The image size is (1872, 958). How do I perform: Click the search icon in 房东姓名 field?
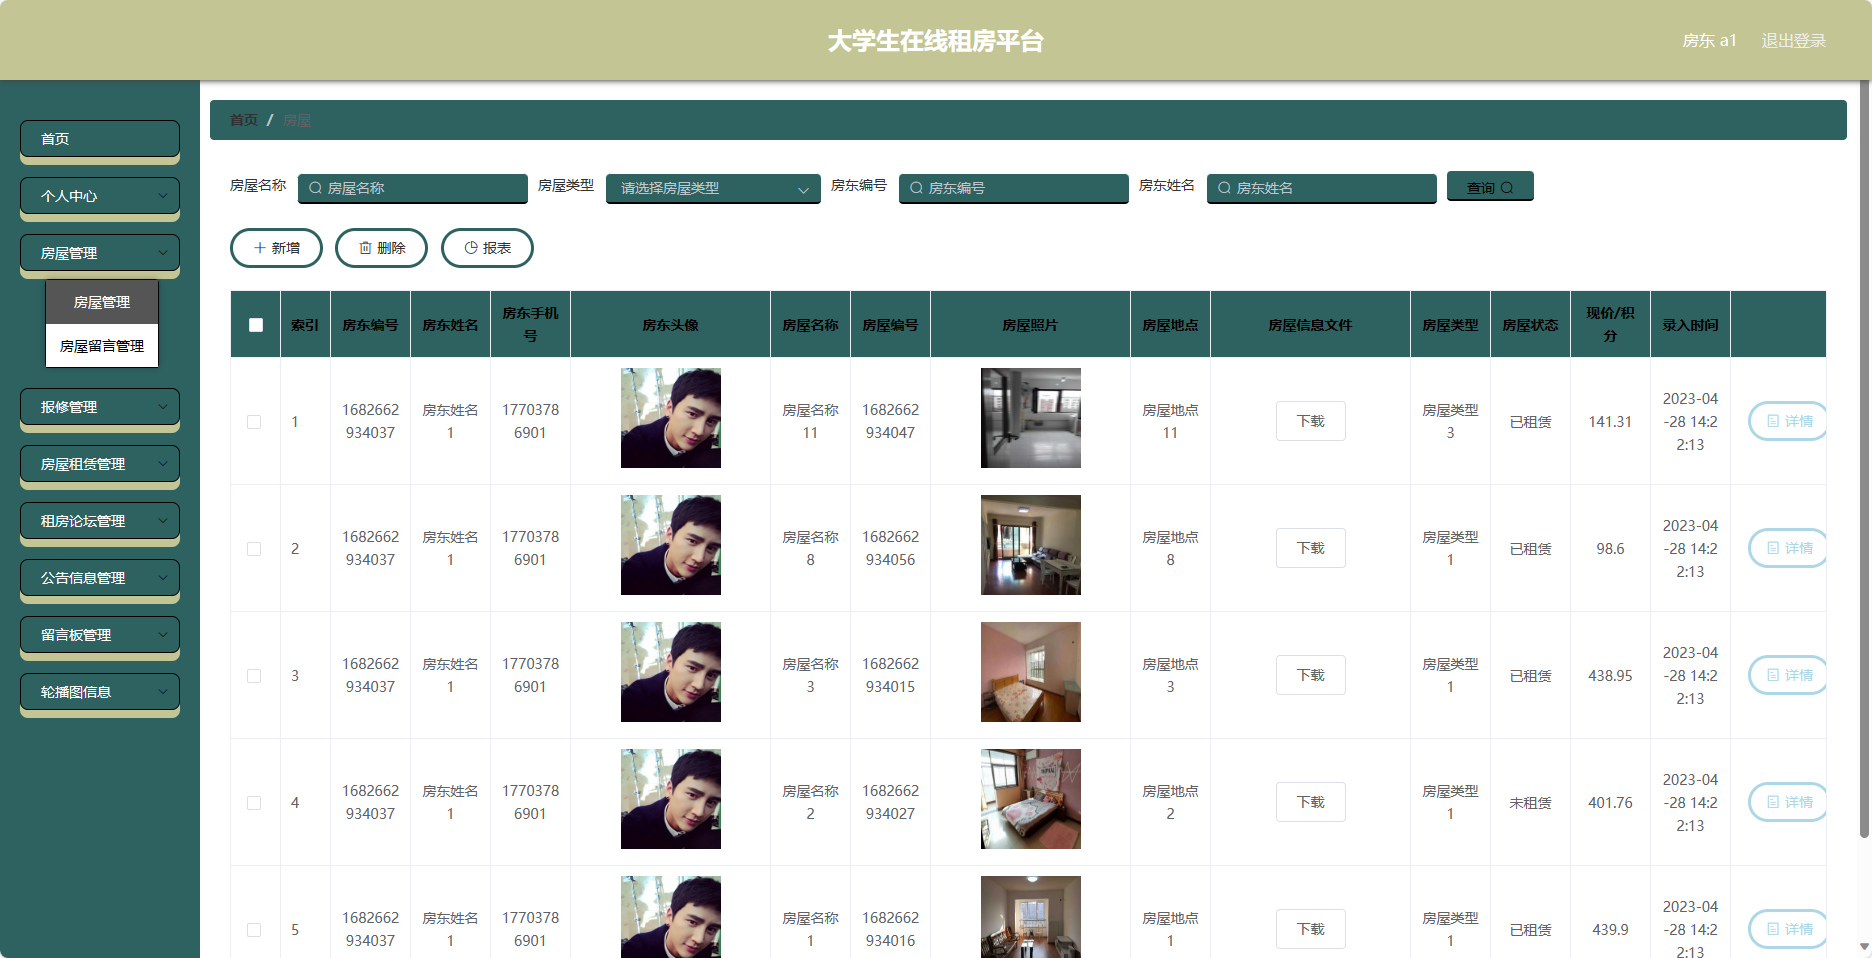point(1224,188)
